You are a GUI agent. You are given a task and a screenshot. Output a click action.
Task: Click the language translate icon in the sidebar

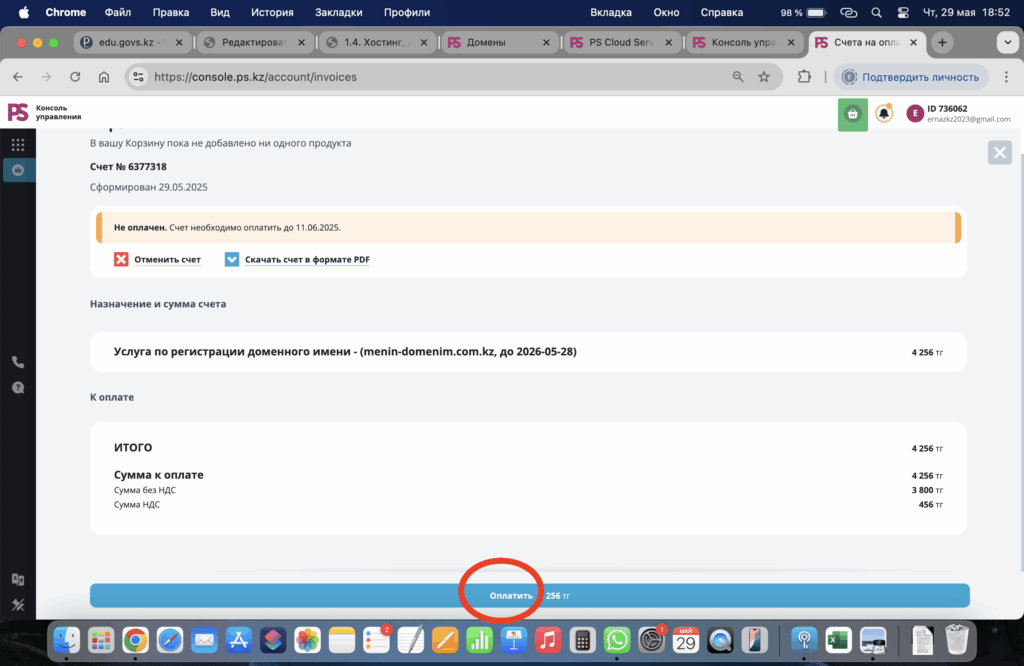coord(18,579)
